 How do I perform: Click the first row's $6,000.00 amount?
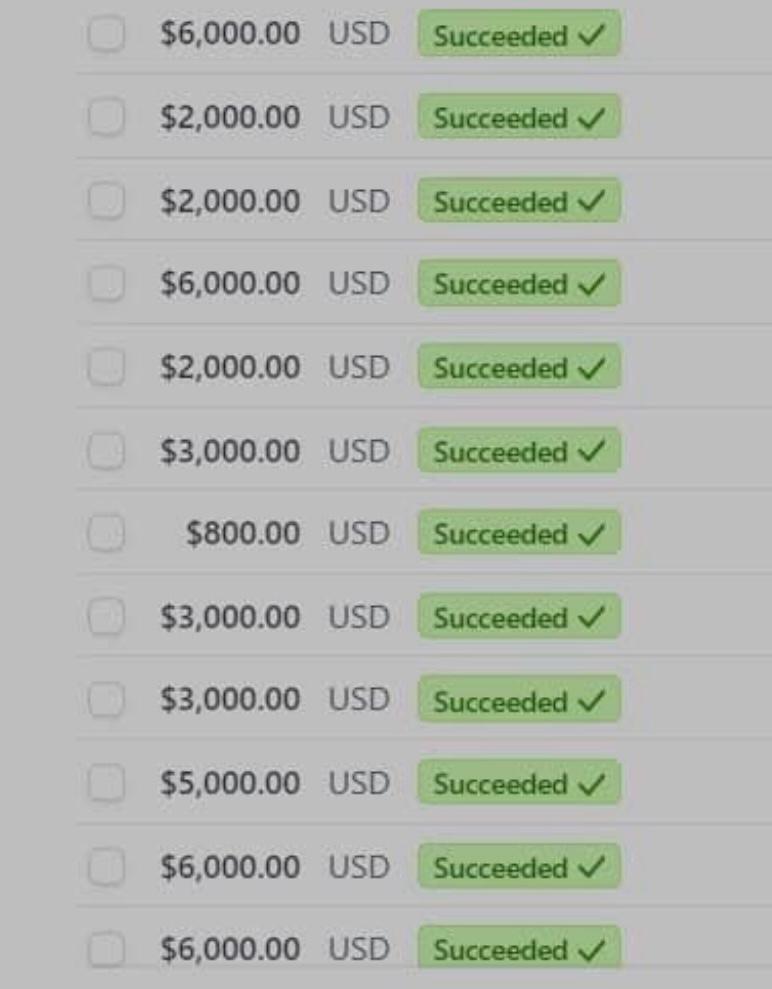click(x=230, y=34)
